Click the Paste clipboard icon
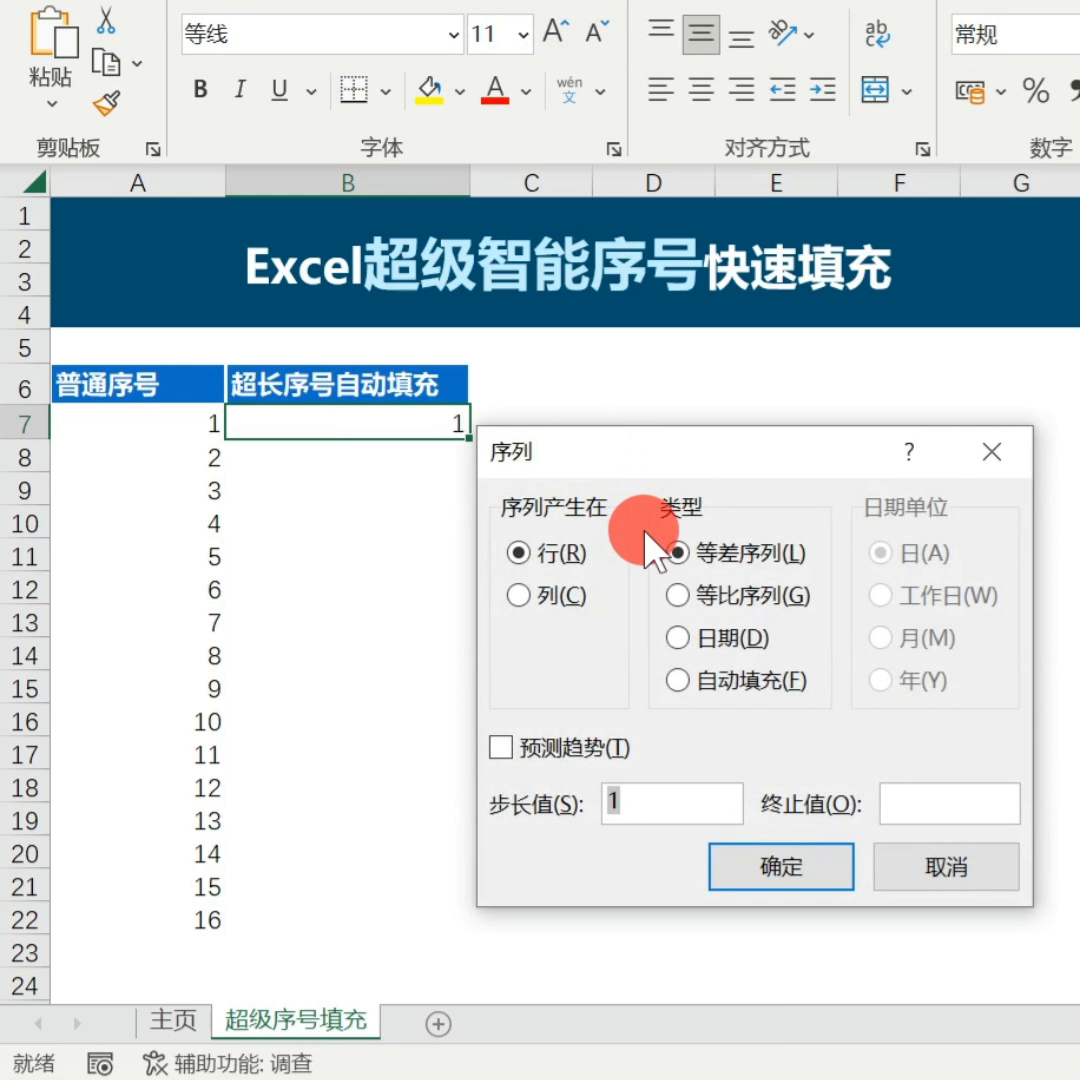 54,32
